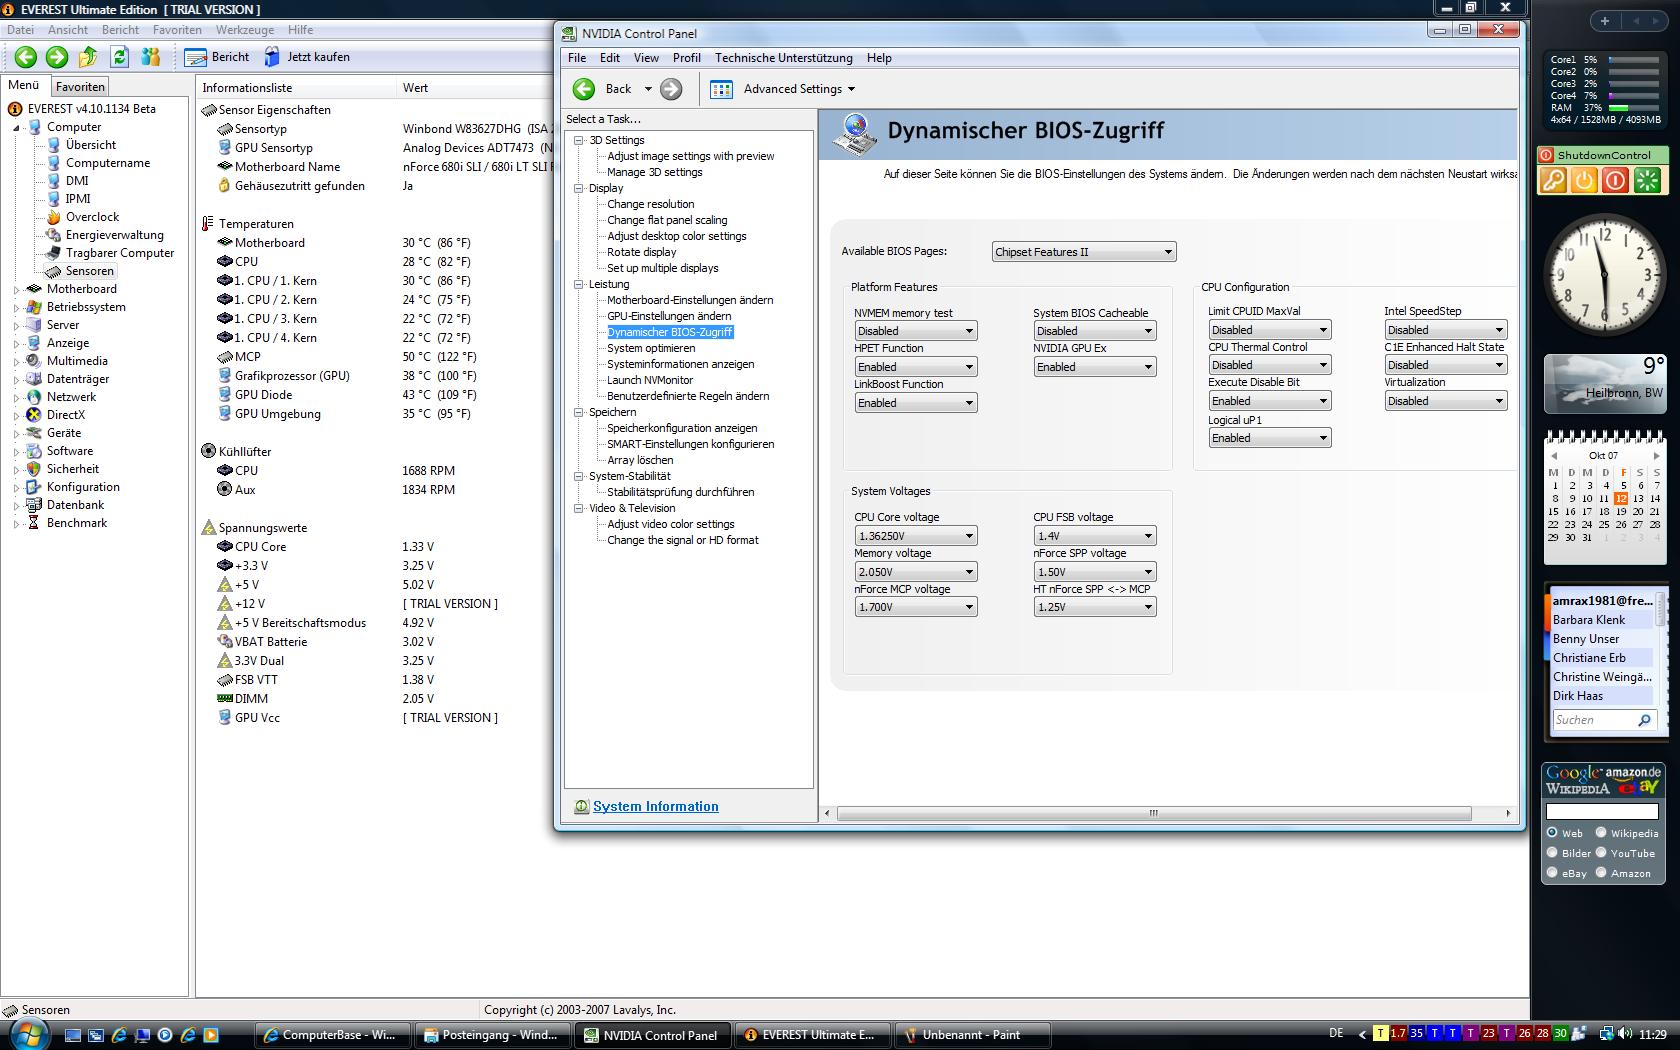1680x1050 pixels.
Task: Click the plus button to add sidebar gadgets
Action: coord(1605,21)
